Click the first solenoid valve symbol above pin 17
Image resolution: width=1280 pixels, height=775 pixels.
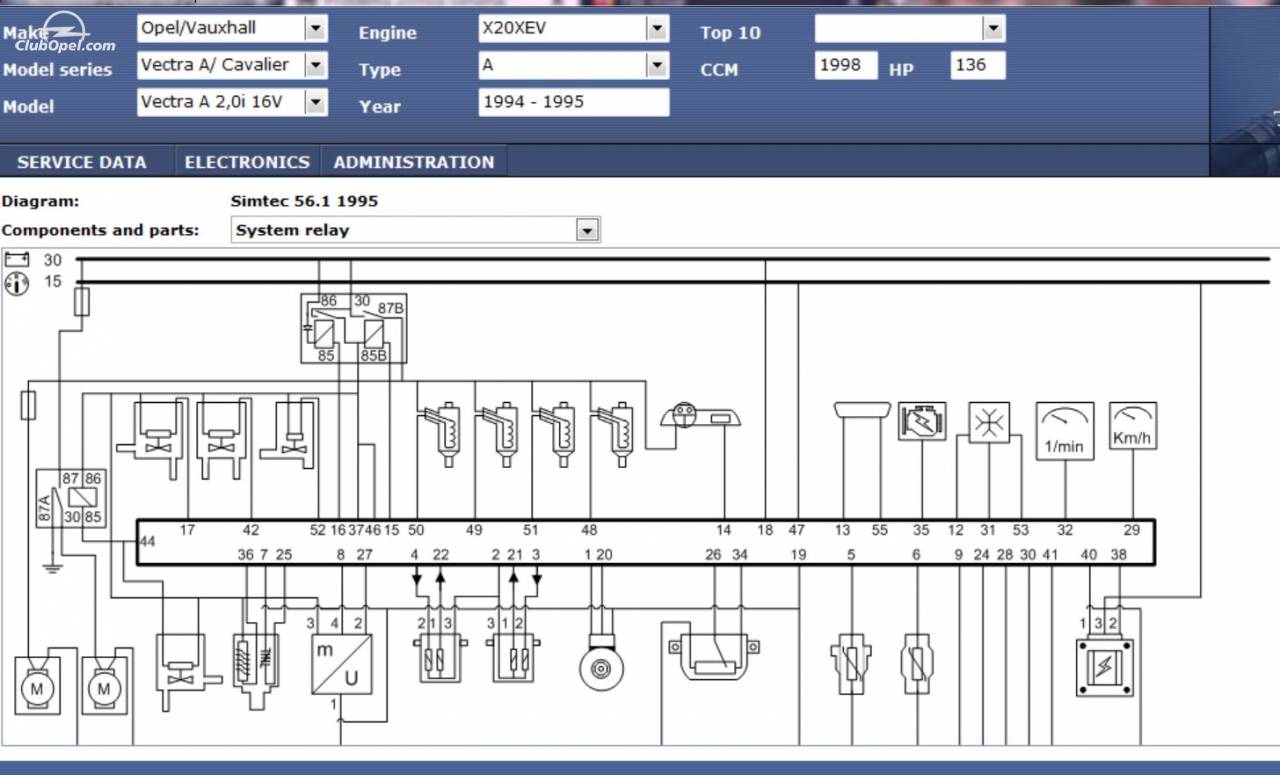pyautogui.click(x=152, y=439)
